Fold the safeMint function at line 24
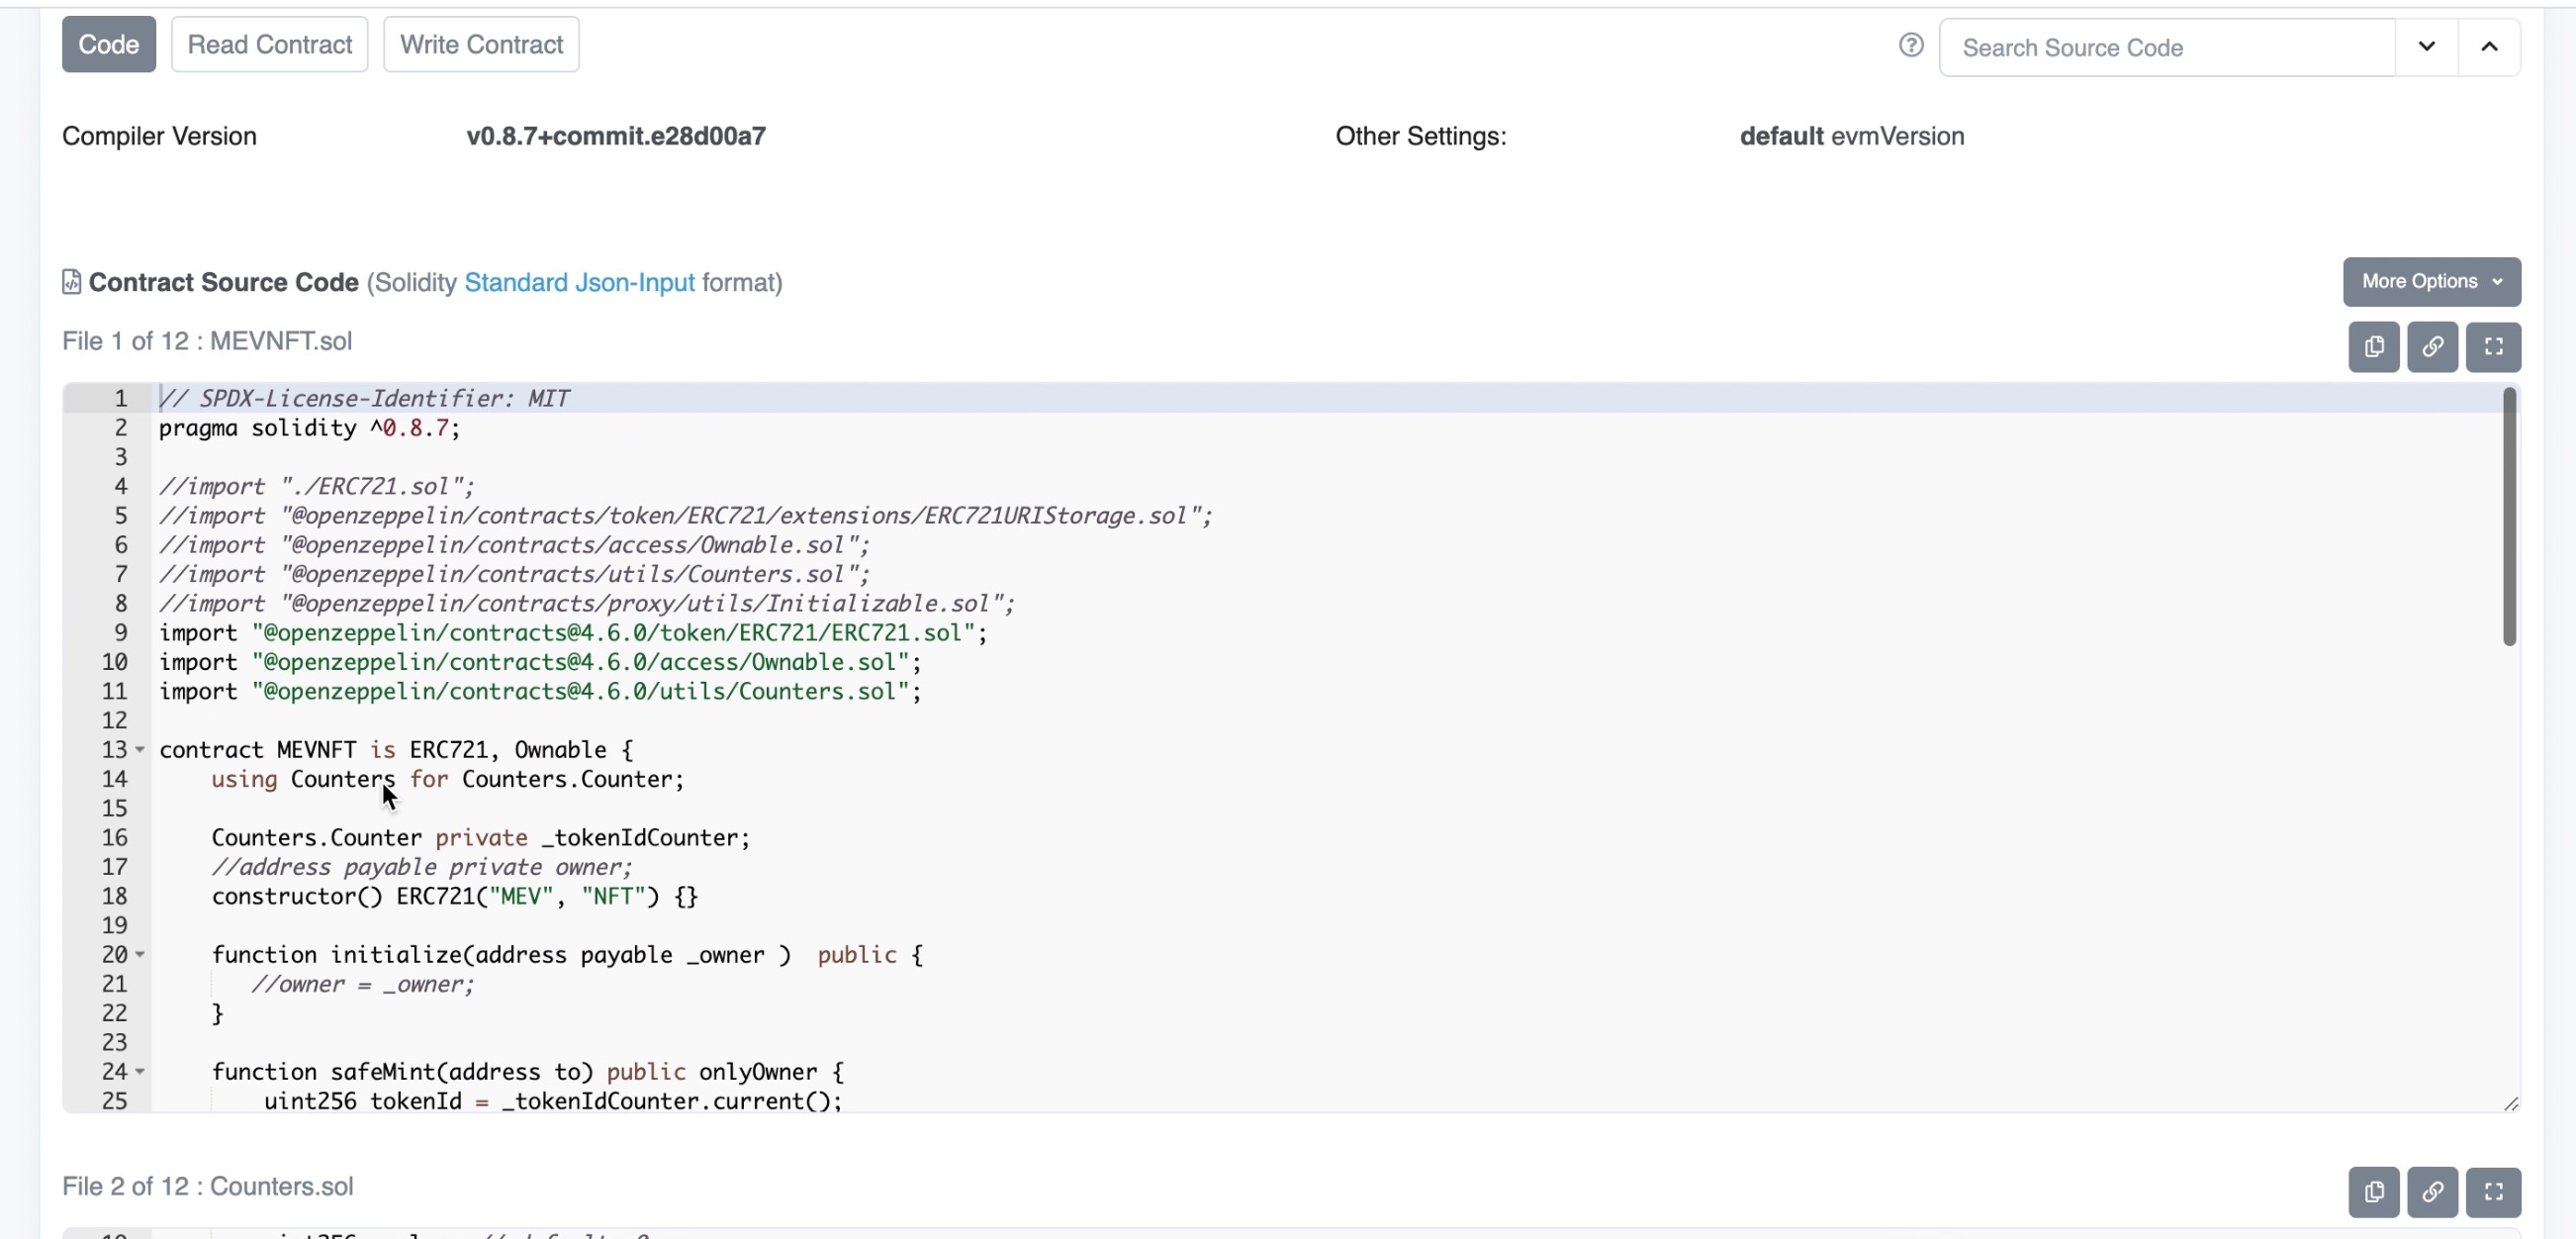 coord(140,1072)
